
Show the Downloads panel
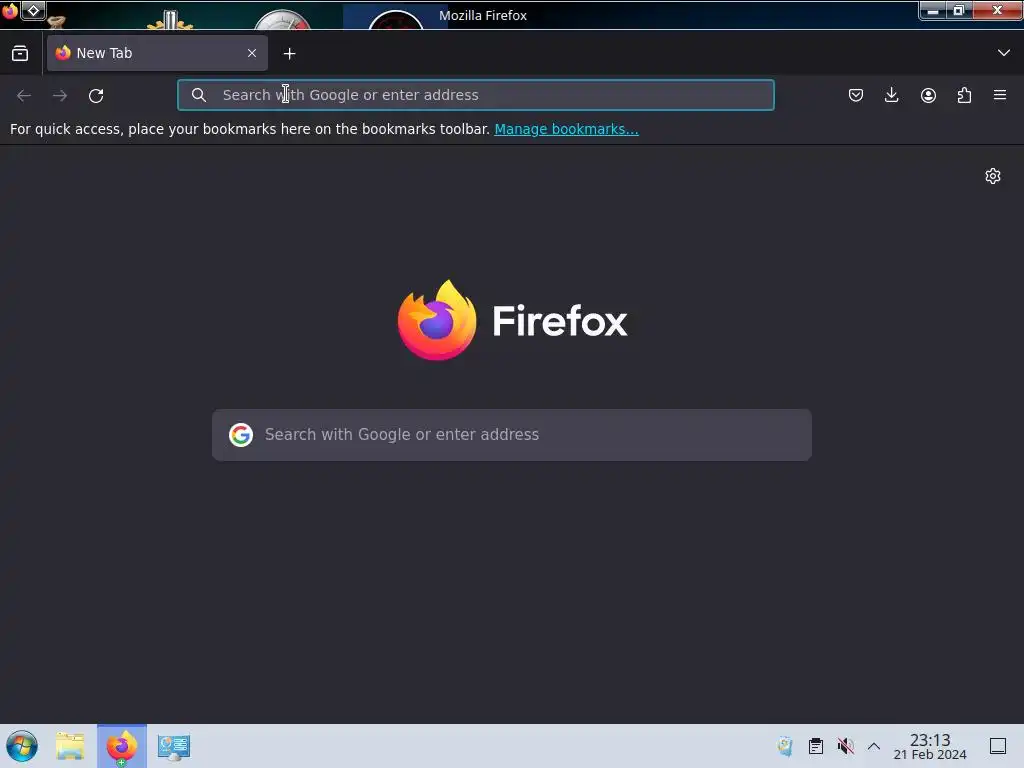pyautogui.click(x=891, y=95)
